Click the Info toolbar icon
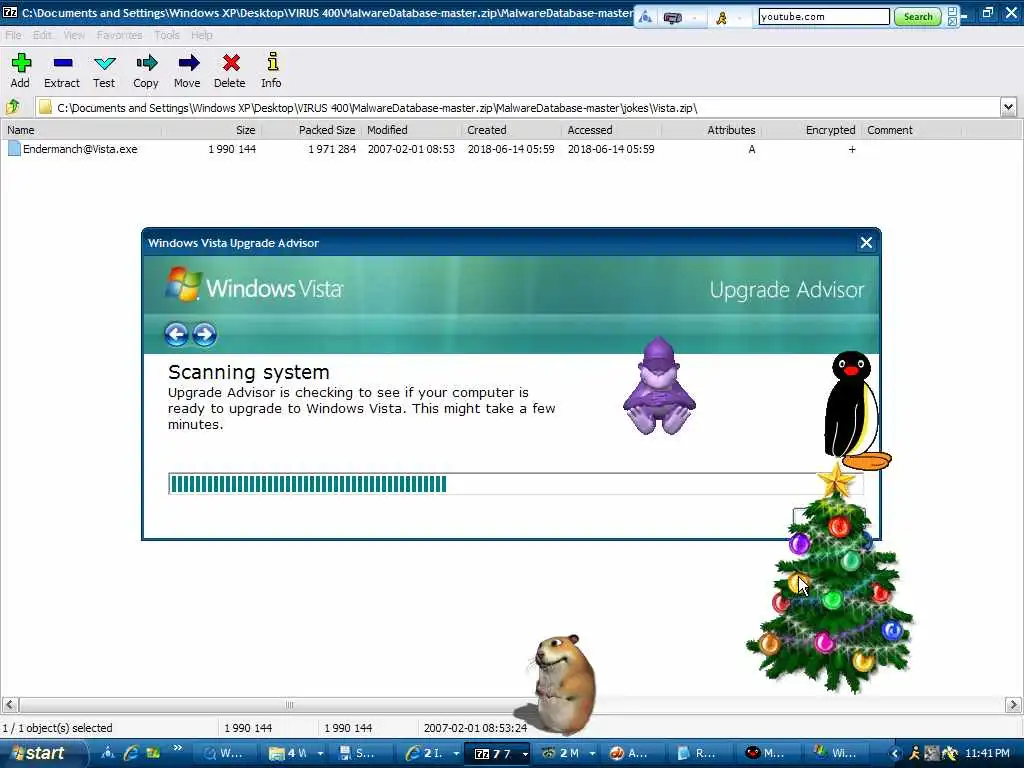1024x768 pixels. tap(272, 61)
